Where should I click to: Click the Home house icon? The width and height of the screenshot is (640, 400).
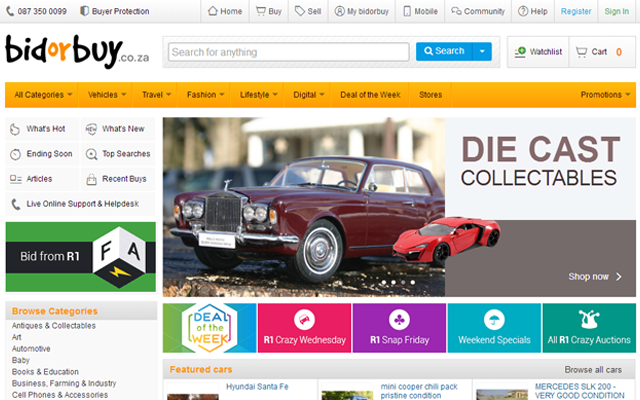(x=212, y=11)
